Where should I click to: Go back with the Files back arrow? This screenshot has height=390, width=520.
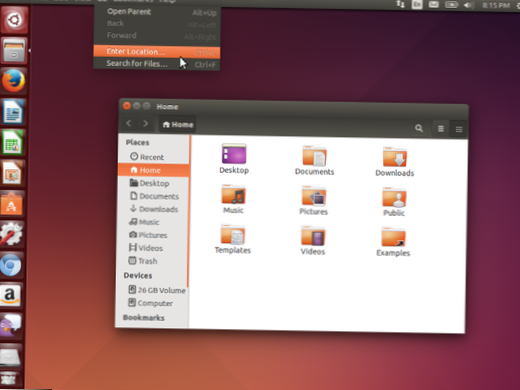tap(129, 123)
